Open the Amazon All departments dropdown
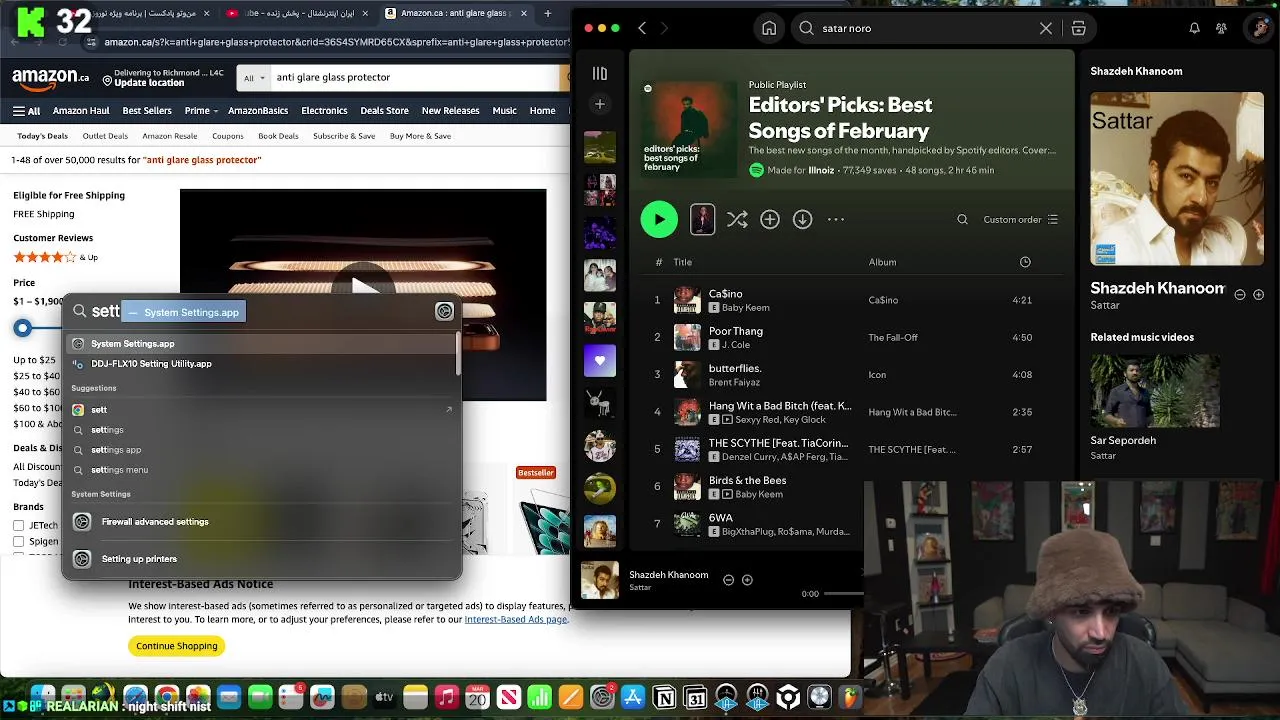 click(x=254, y=77)
